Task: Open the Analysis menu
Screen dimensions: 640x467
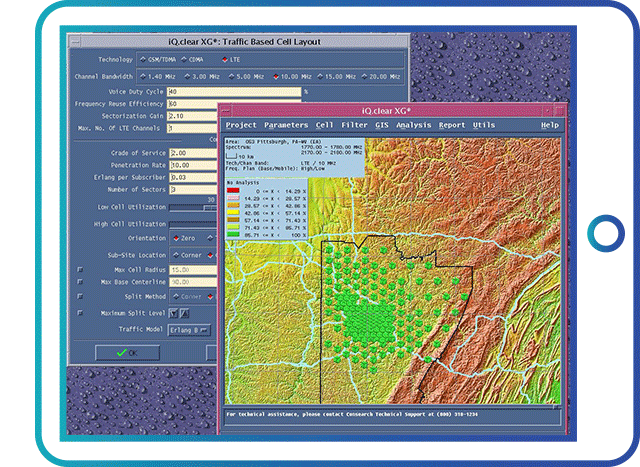Action: 413,125
